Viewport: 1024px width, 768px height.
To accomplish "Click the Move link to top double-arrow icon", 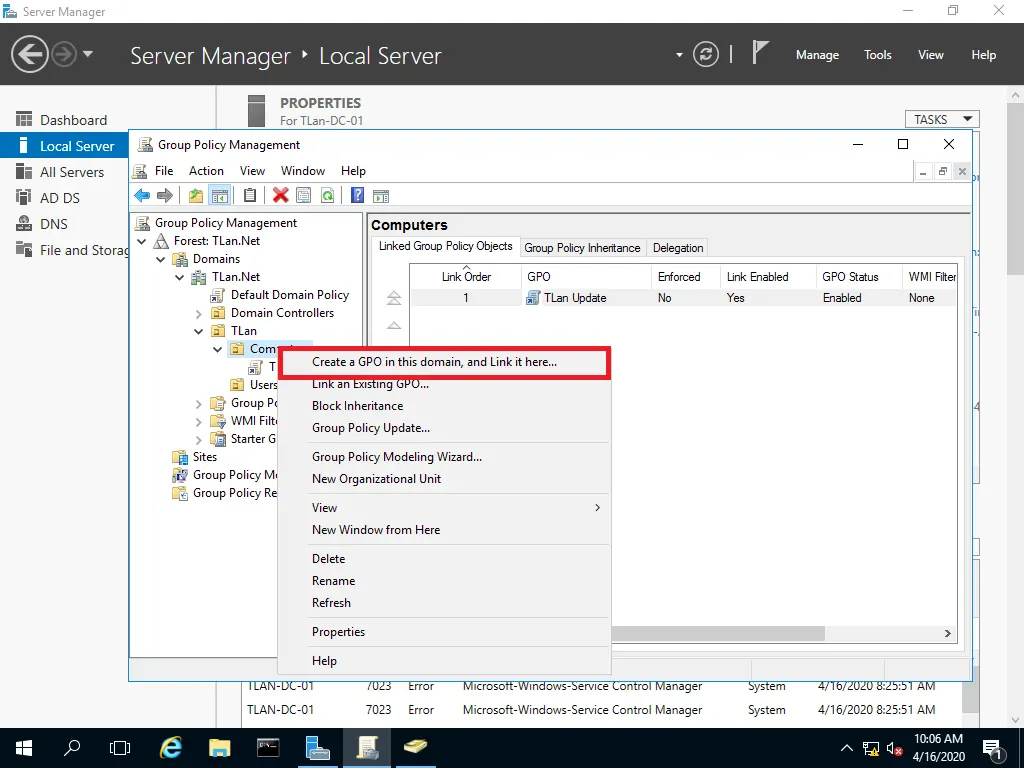I will [394, 298].
